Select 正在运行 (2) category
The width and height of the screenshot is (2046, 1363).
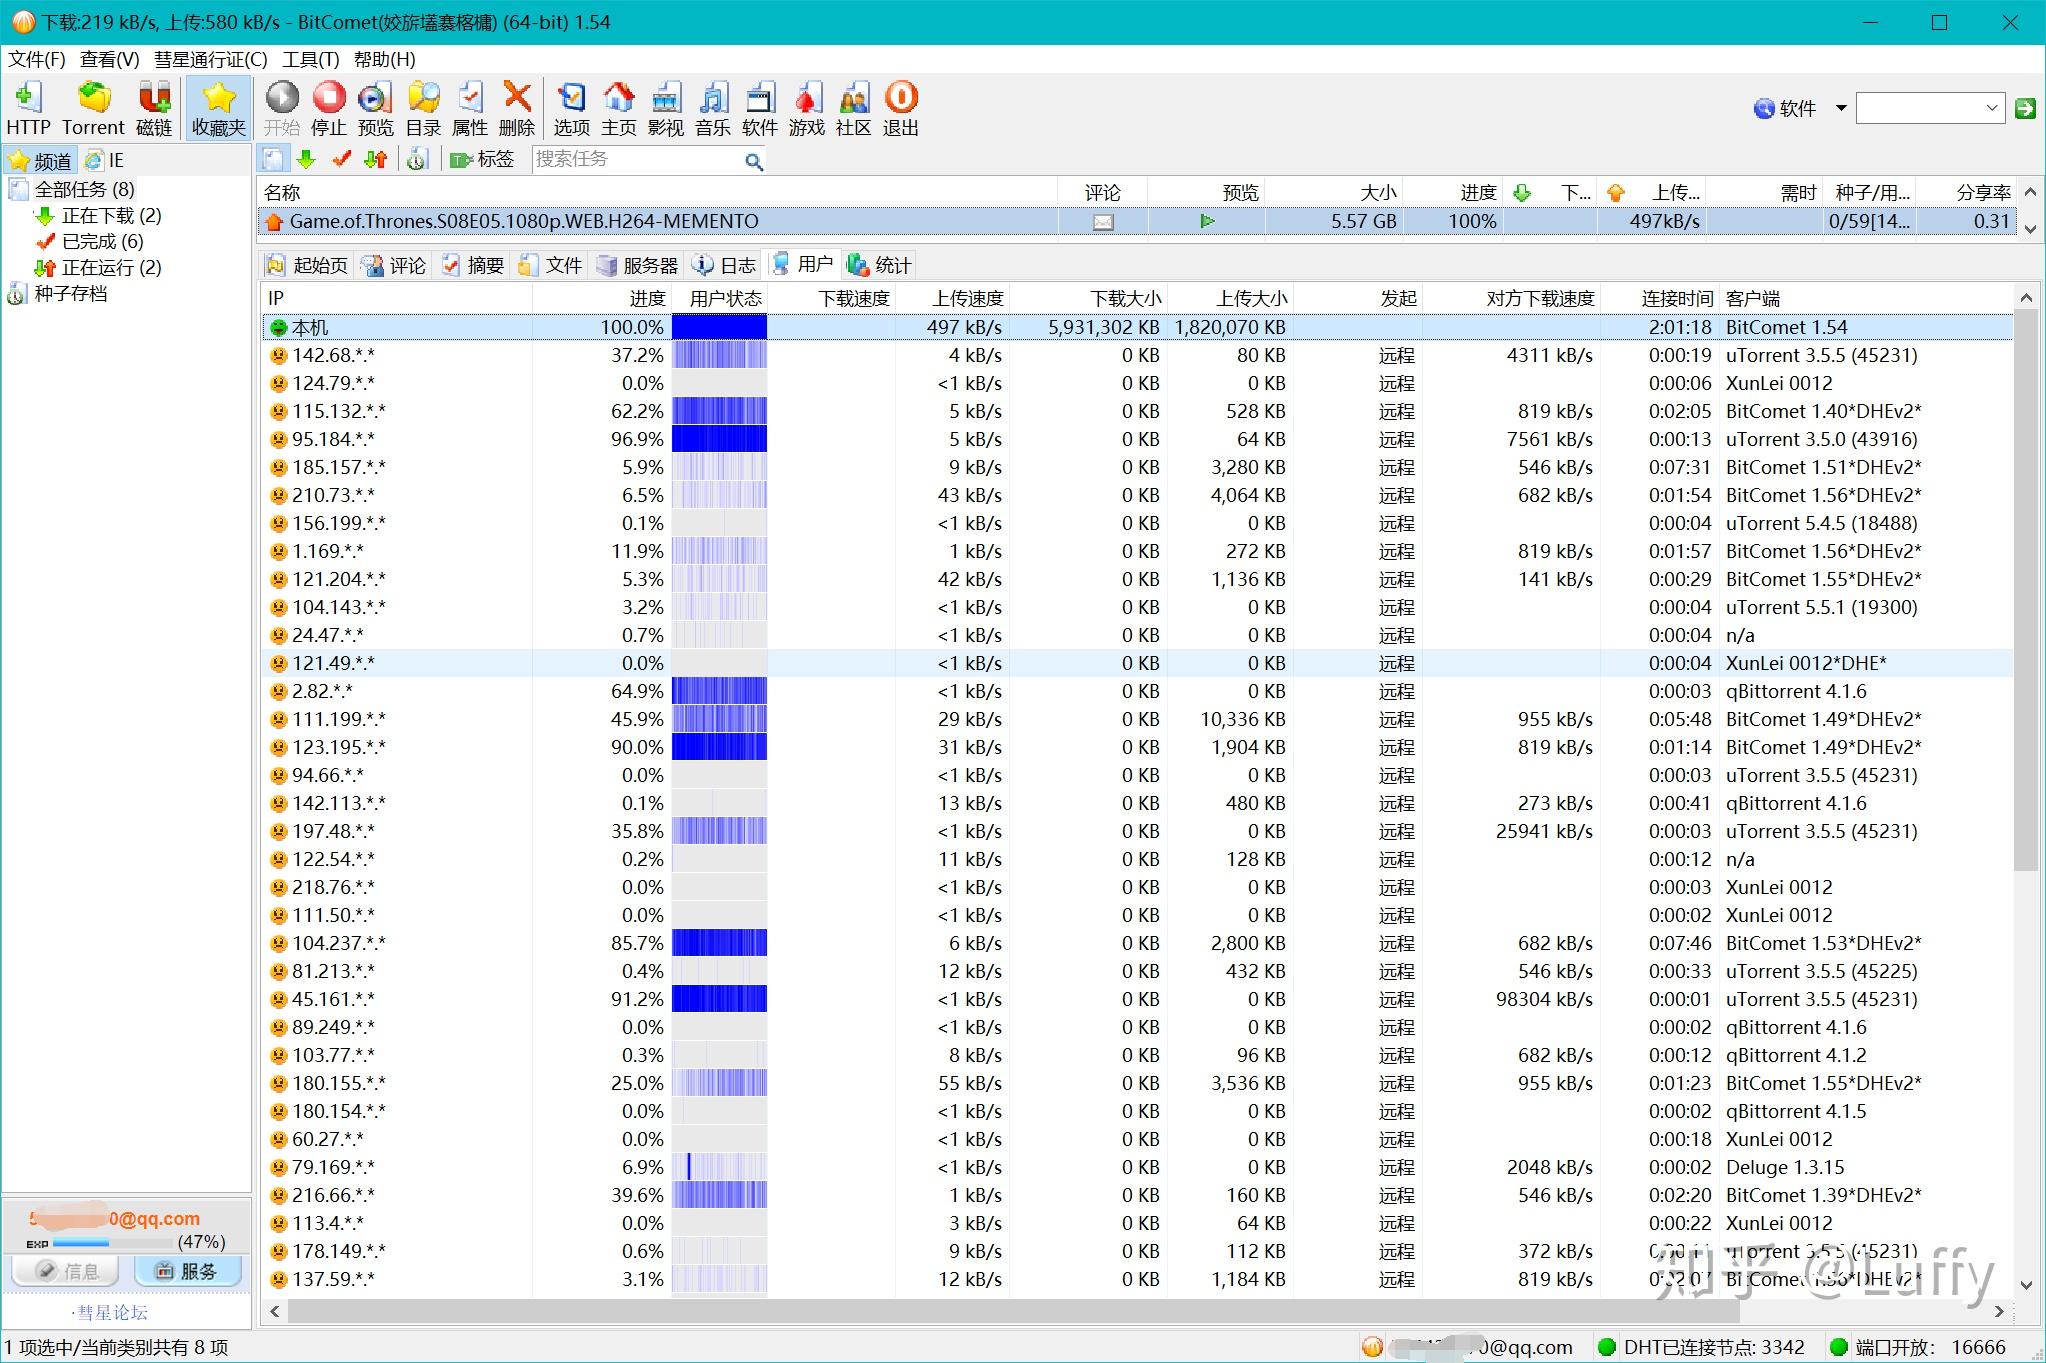click(111, 267)
